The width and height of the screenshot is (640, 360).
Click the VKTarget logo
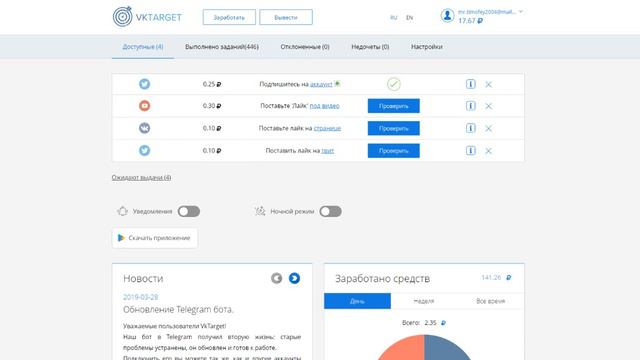tap(147, 17)
